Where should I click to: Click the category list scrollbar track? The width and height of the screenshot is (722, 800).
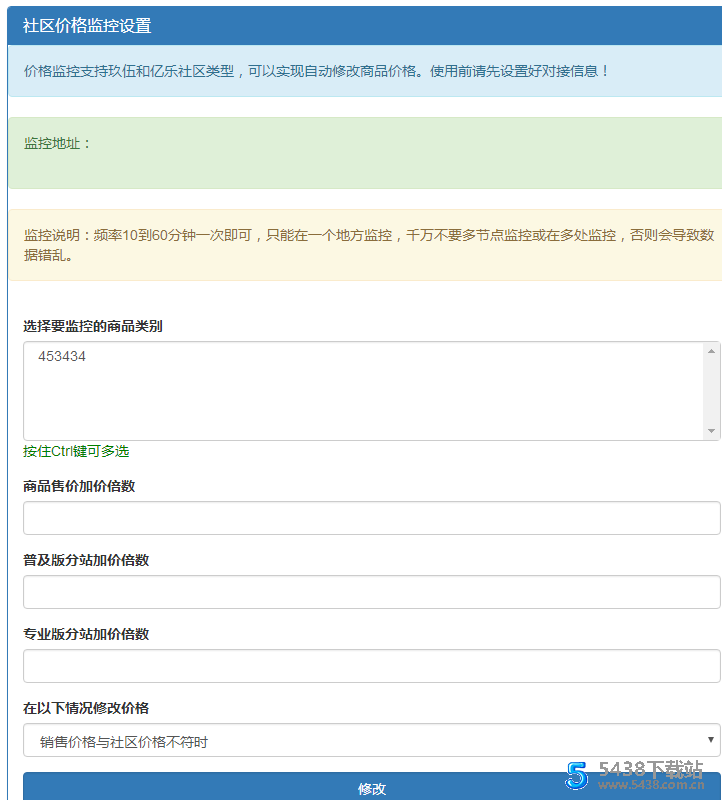point(711,391)
